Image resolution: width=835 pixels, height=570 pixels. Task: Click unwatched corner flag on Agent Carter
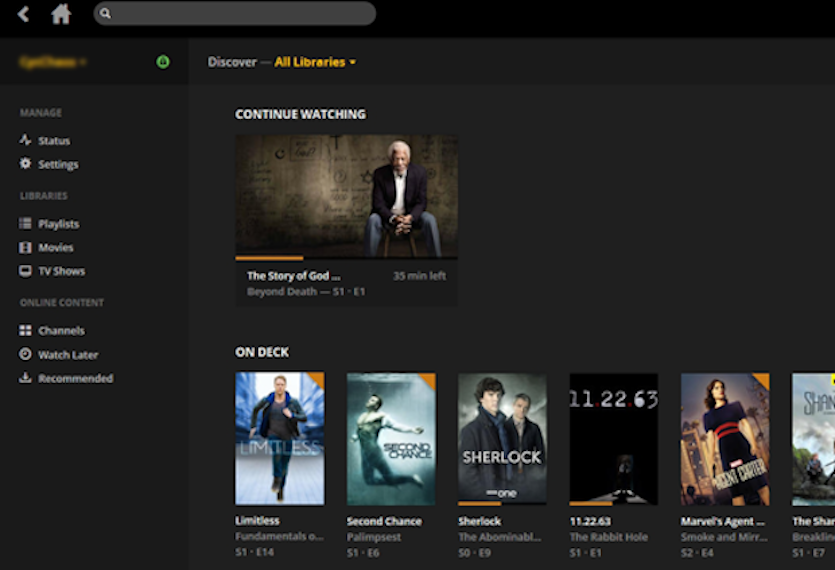coord(763,379)
